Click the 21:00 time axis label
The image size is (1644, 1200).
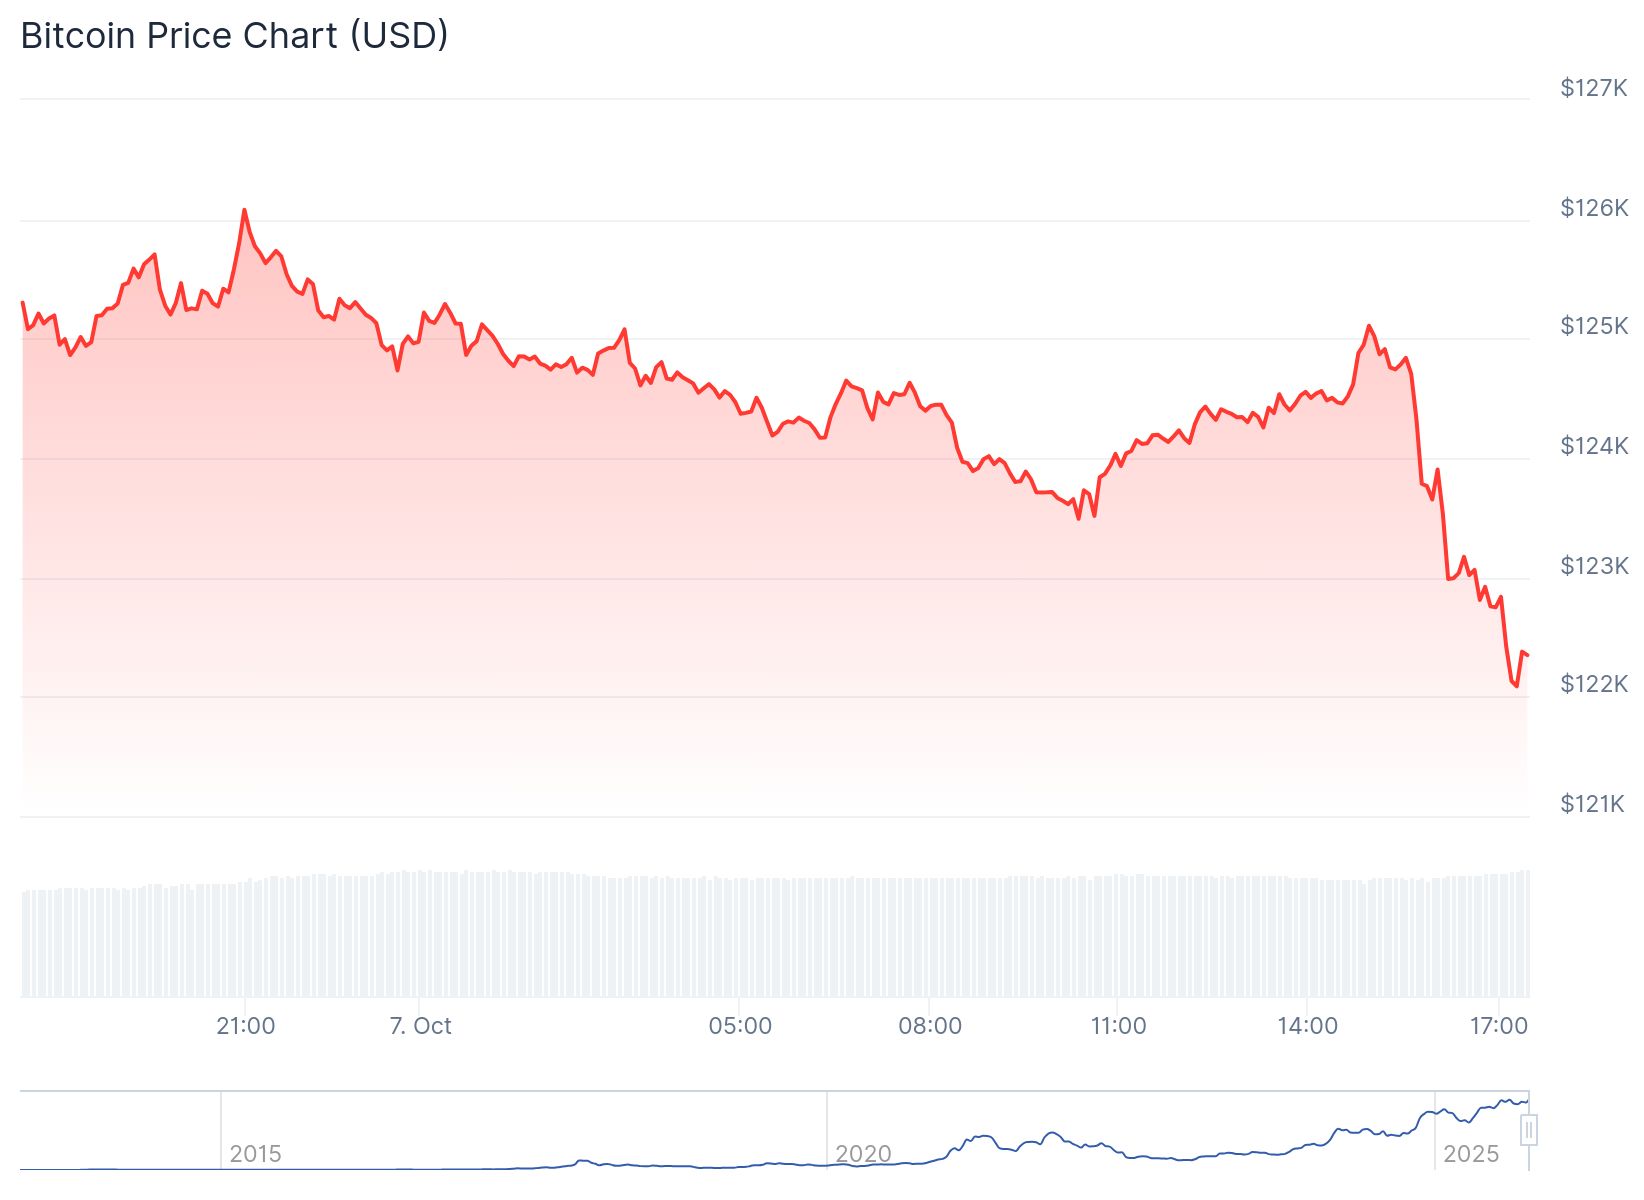tap(245, 1026)
